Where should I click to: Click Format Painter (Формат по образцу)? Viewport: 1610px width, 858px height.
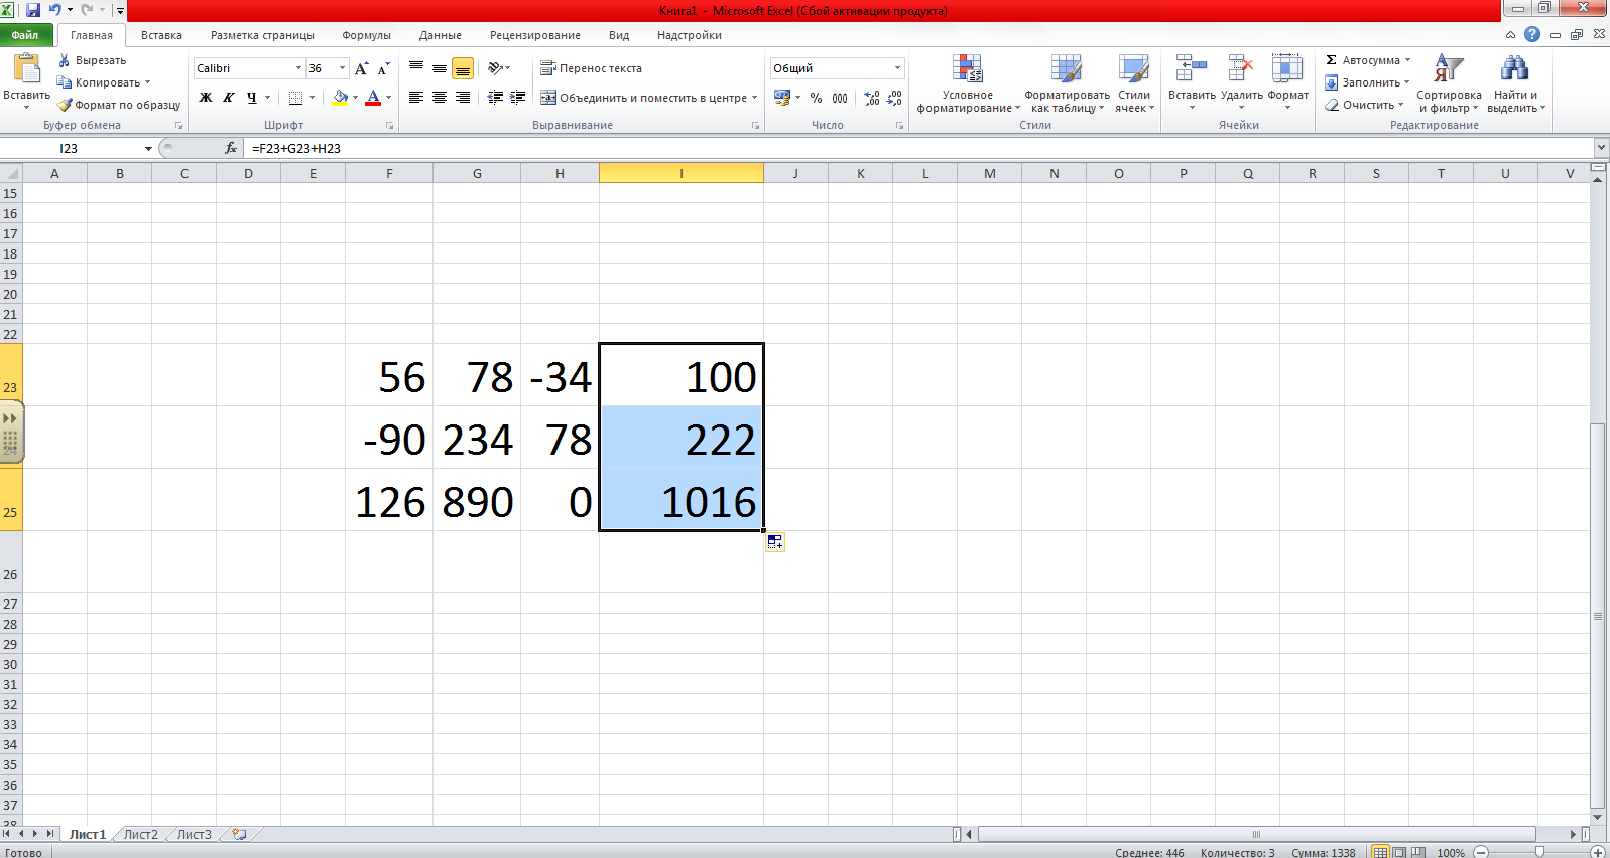(x=119, y=105)
